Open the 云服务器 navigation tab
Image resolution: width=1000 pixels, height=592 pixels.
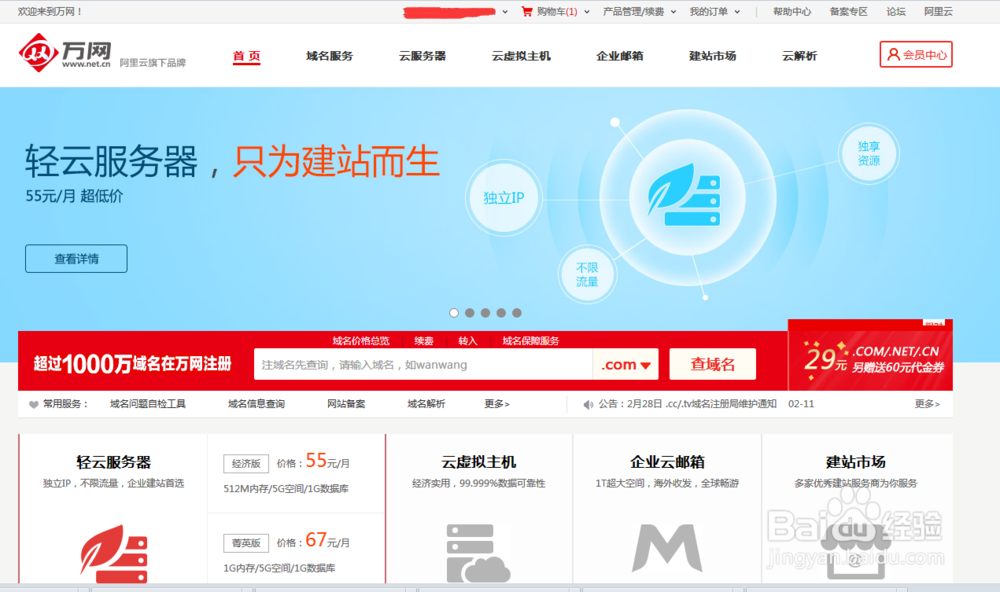[x=422, y=56]
